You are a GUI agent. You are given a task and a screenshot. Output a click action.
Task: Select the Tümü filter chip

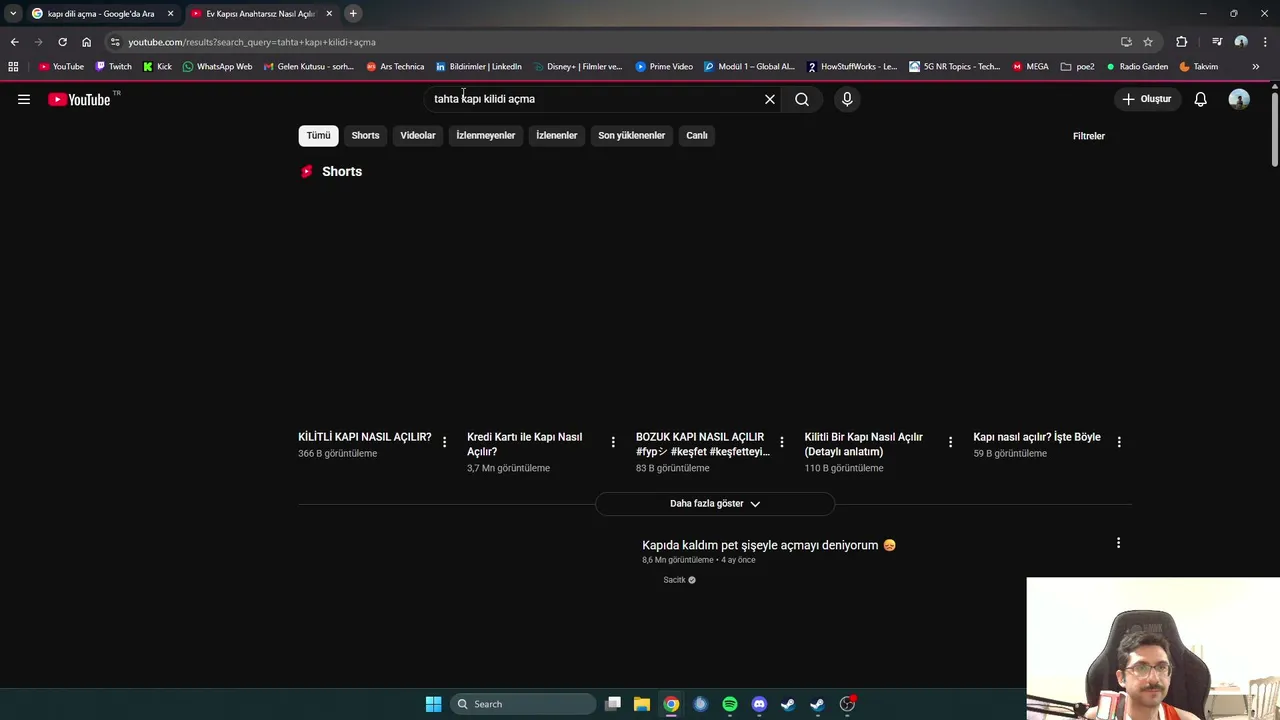[x=318, y=135]
